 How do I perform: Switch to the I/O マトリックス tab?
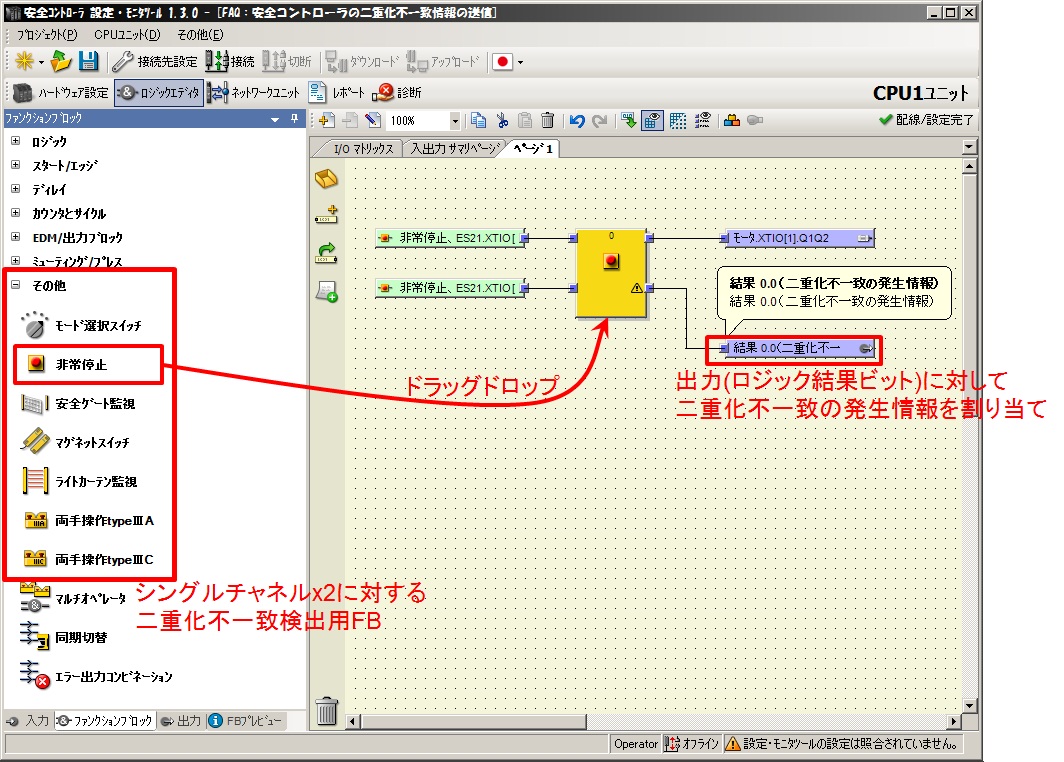coord(356,149)
